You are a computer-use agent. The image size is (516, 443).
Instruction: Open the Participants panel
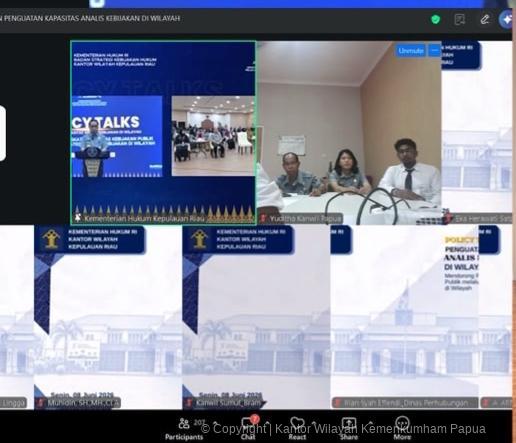tap(184, 429)
